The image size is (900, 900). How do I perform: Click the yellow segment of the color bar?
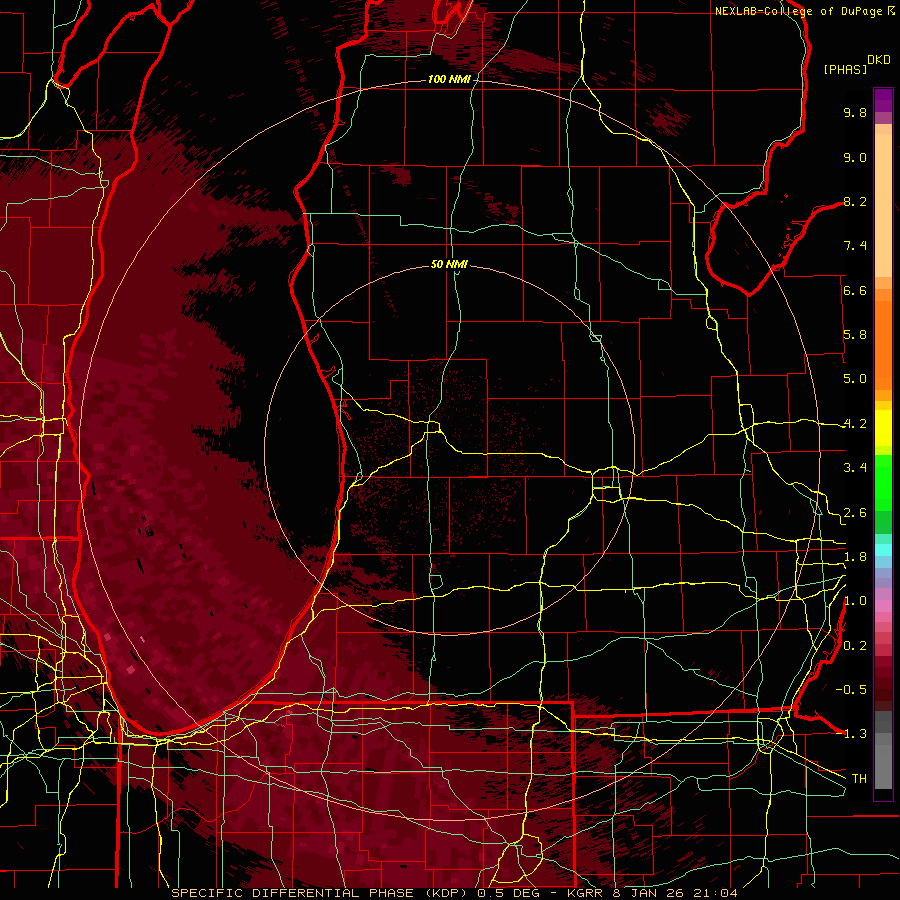point(883,428)
